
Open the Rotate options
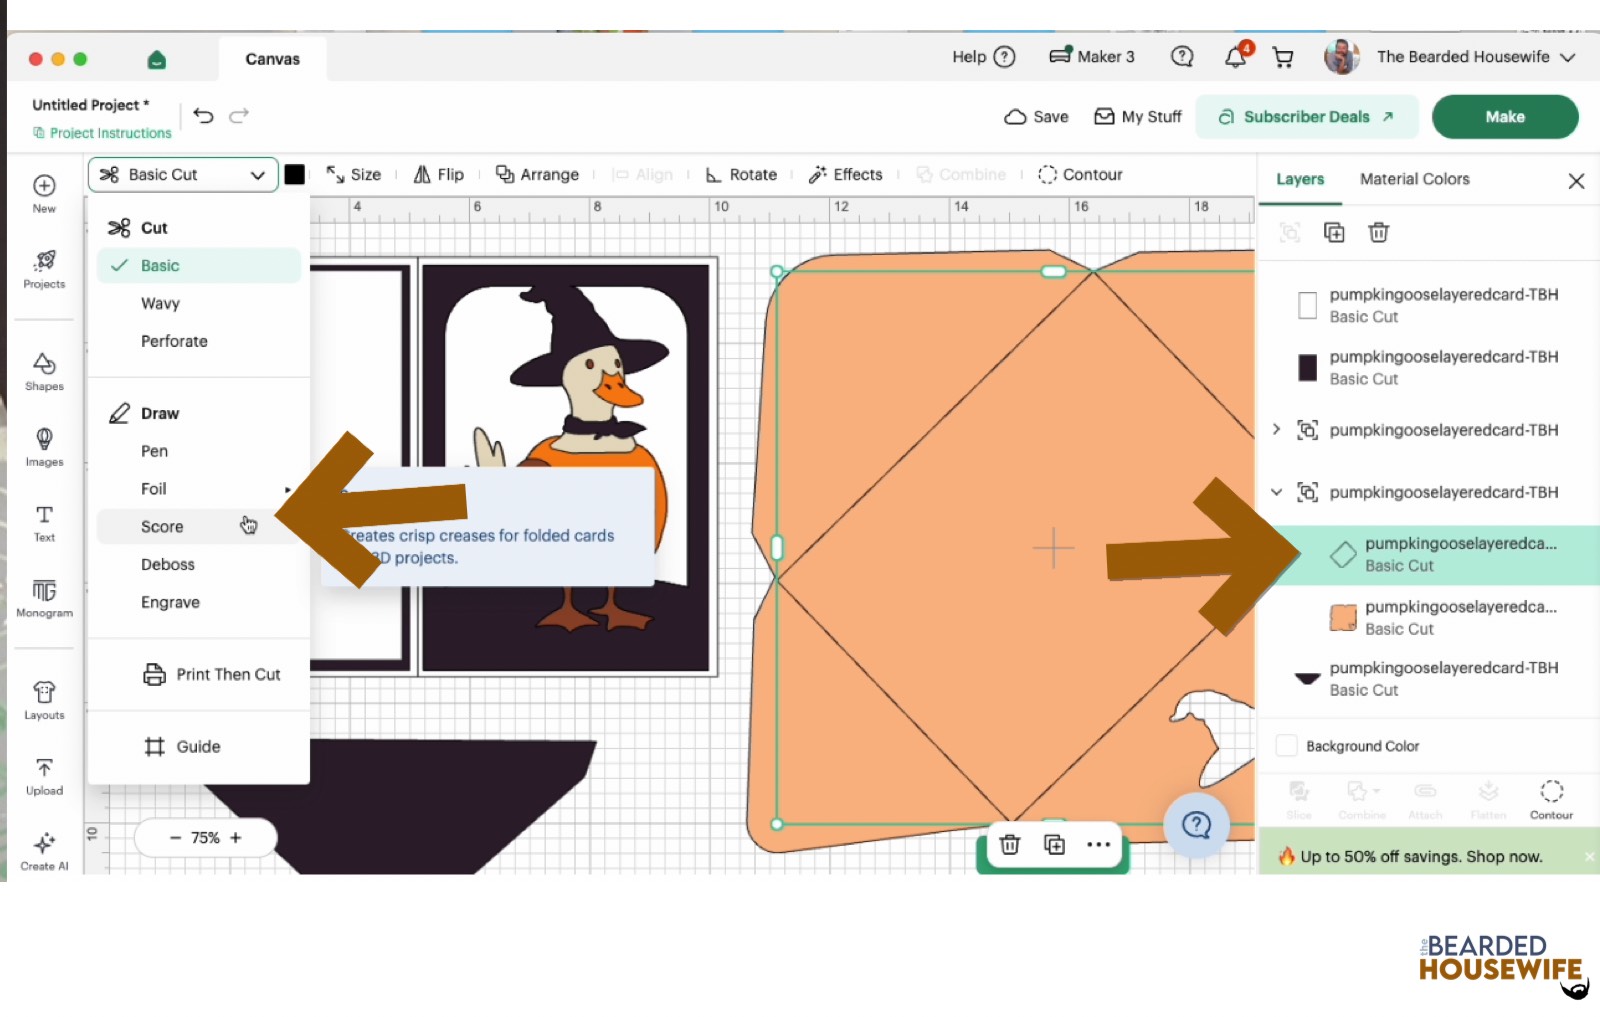[741, 175]
